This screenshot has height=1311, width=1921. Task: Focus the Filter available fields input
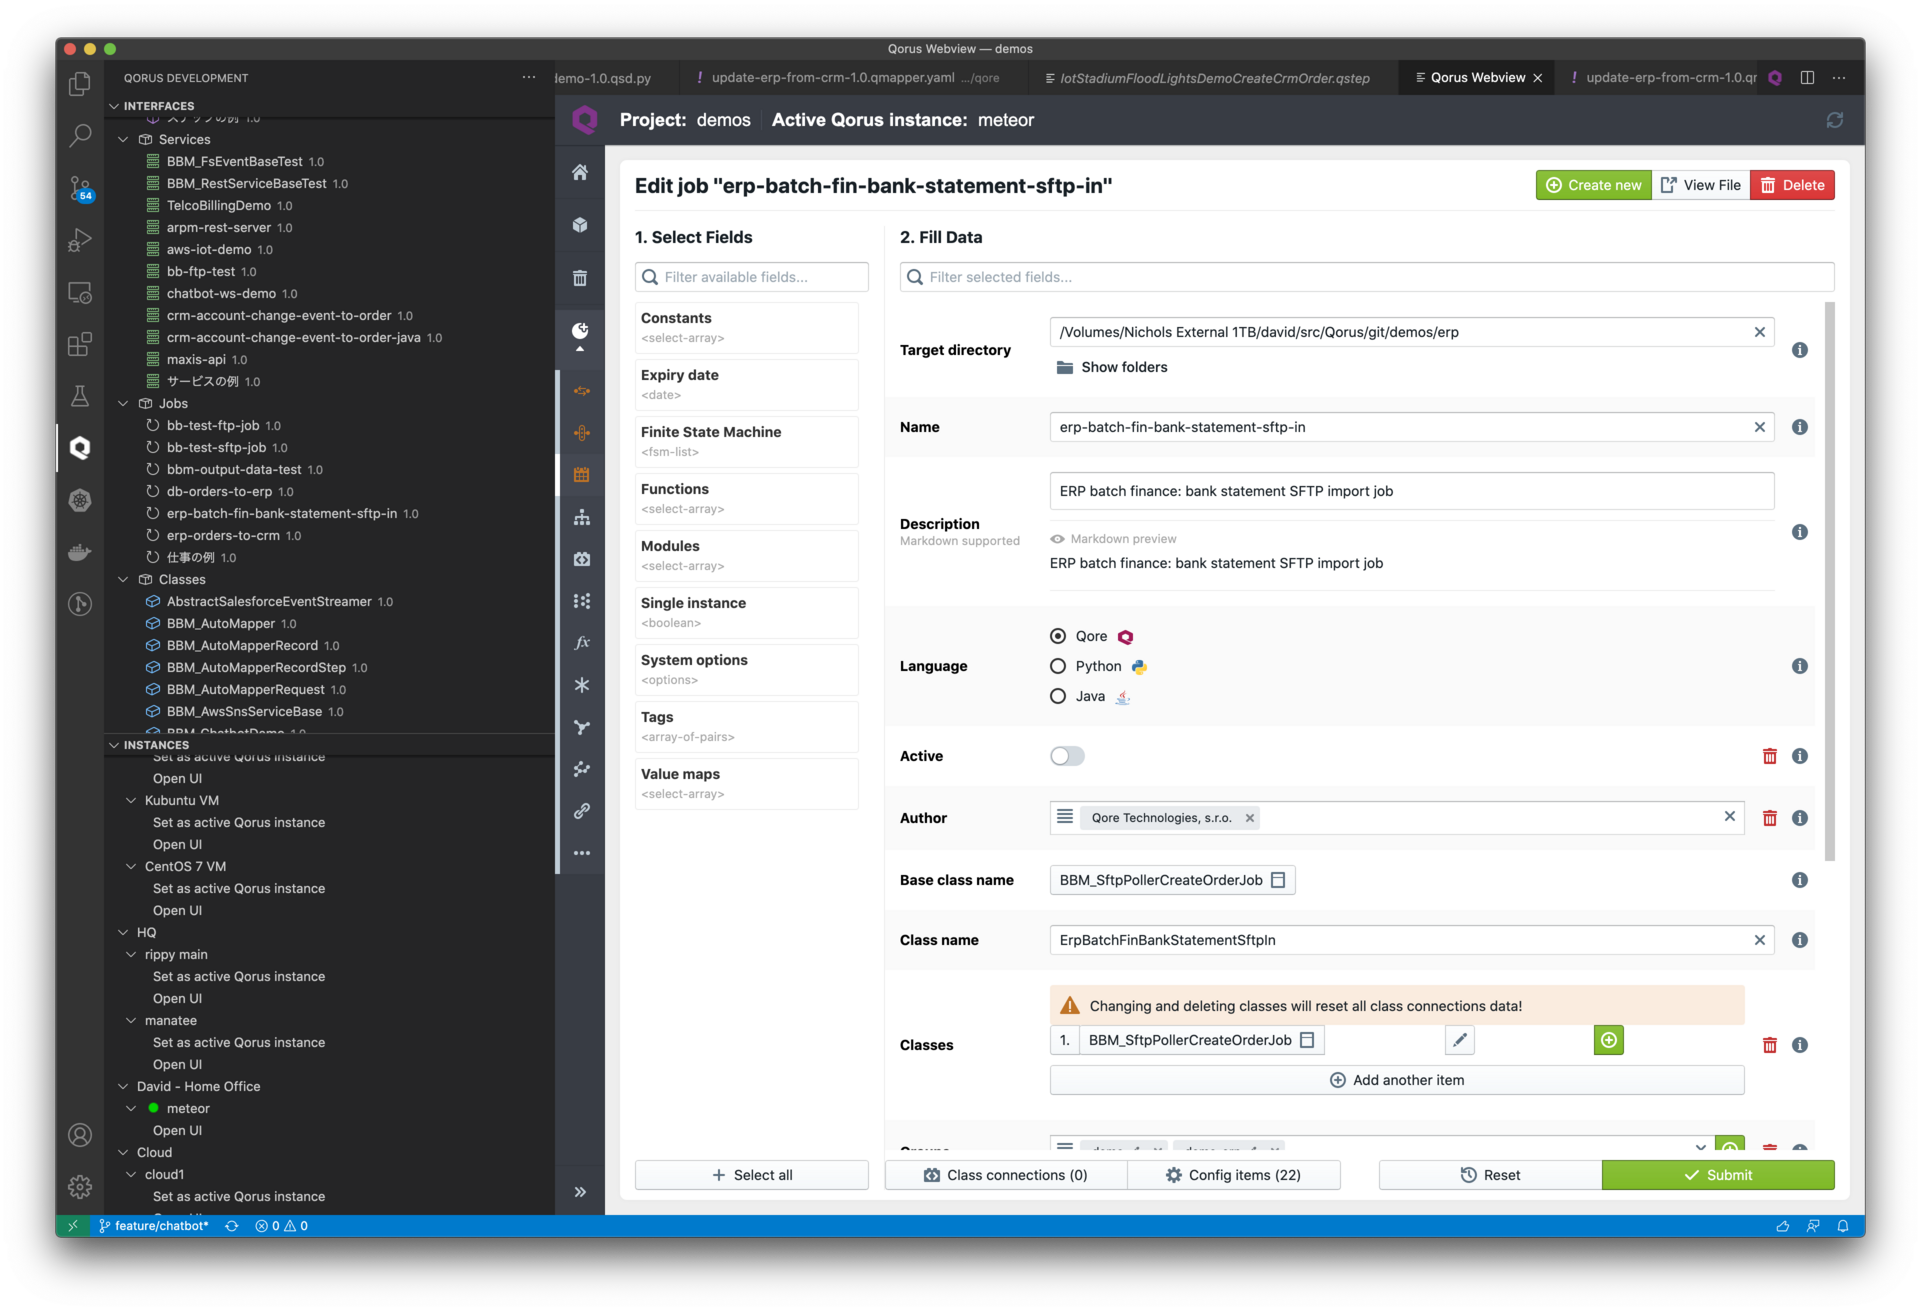click(752, 277)
